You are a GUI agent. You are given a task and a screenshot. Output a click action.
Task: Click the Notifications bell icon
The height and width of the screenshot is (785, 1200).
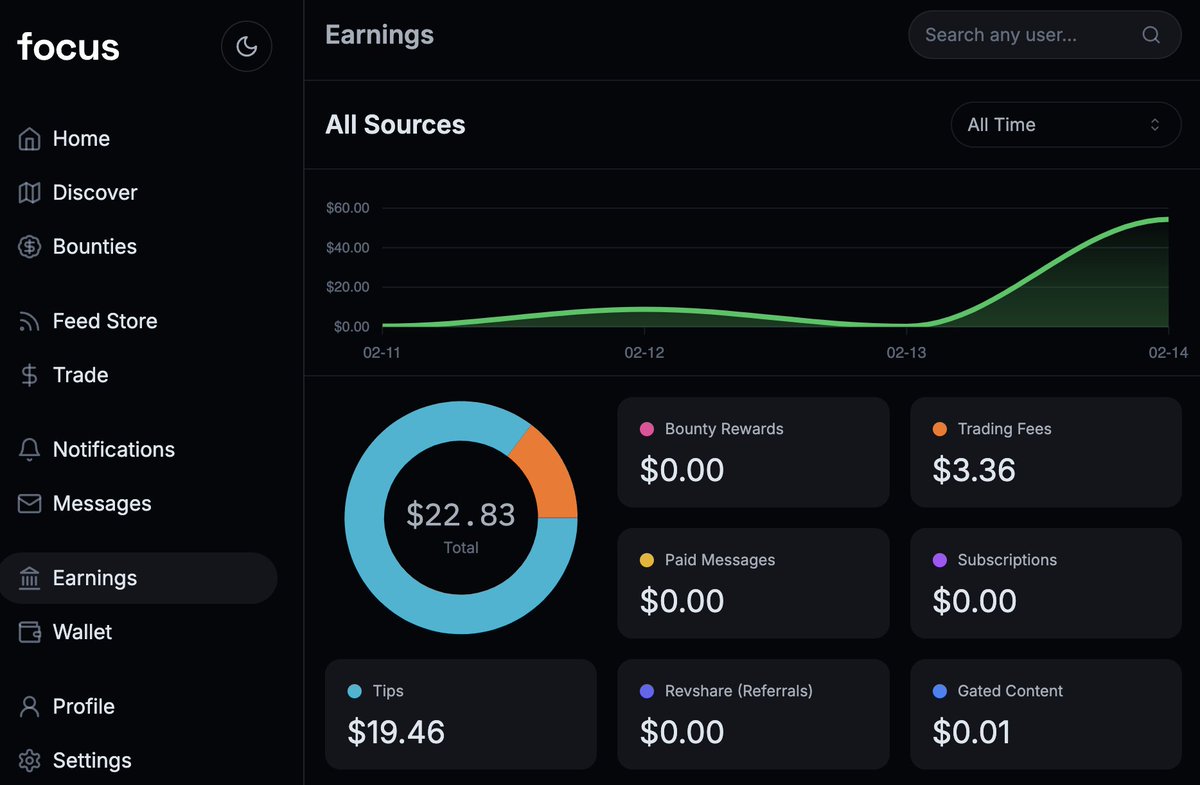[30, 450]
